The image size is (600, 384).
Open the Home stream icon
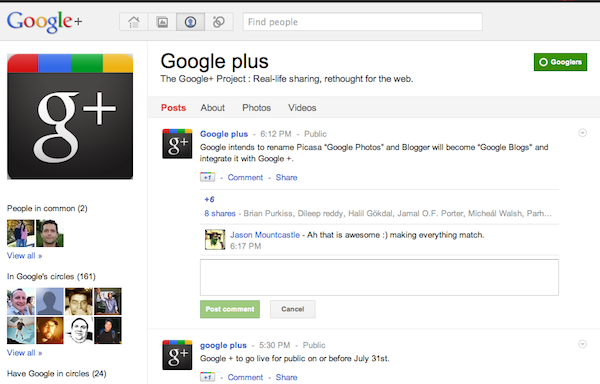(134, 22)
